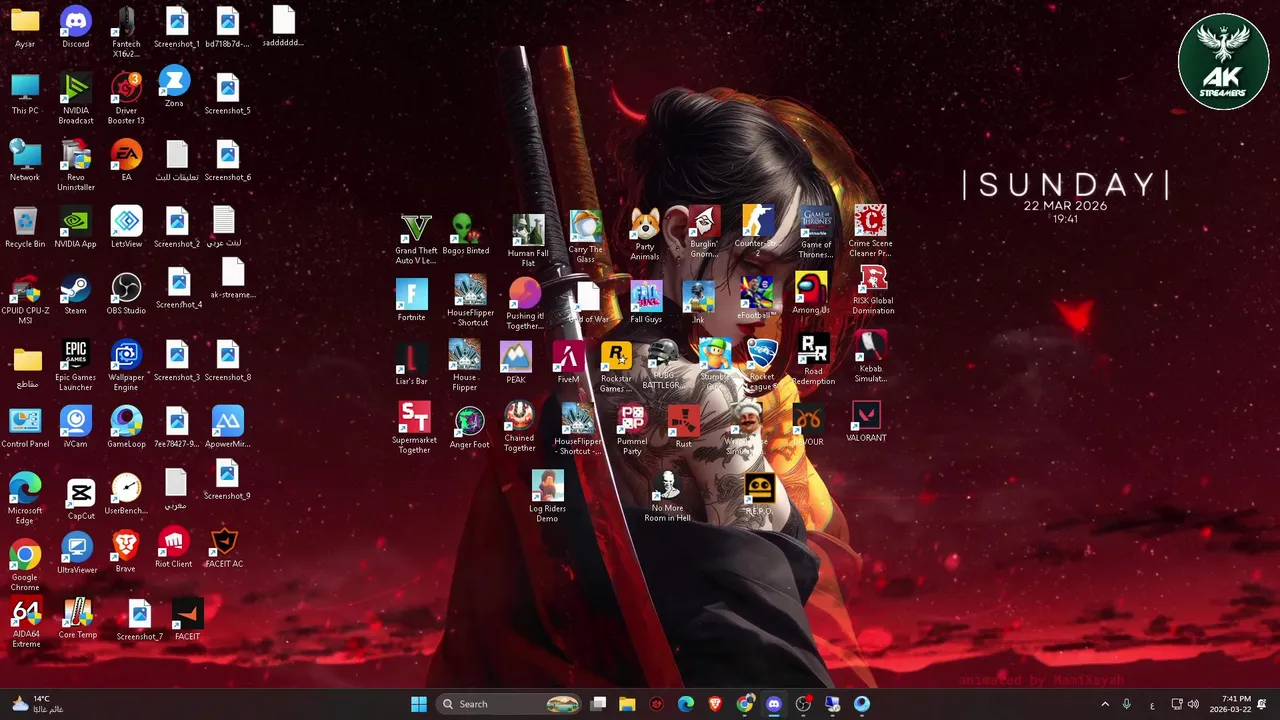
Task: Launch Supermarket Together shortcut
Action: tap(414, 428)
